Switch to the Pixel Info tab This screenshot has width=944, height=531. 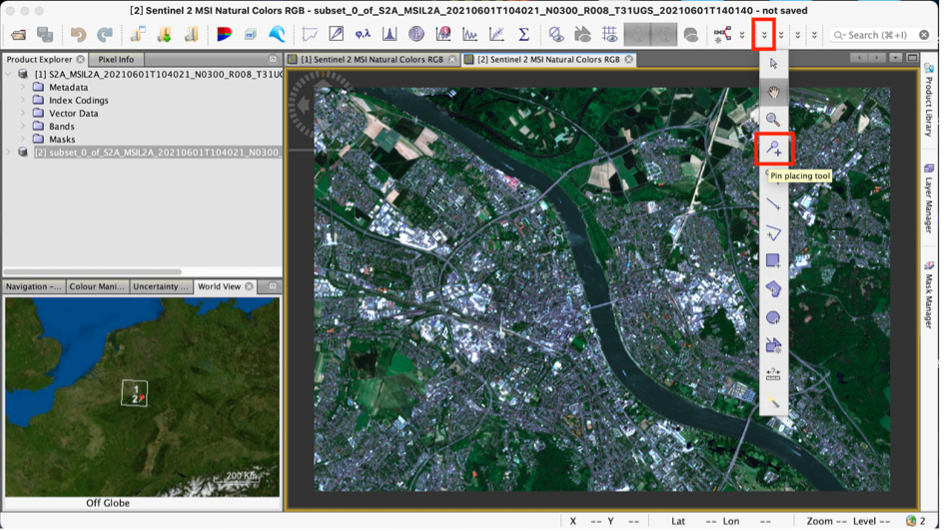click(x=116, y=59)
